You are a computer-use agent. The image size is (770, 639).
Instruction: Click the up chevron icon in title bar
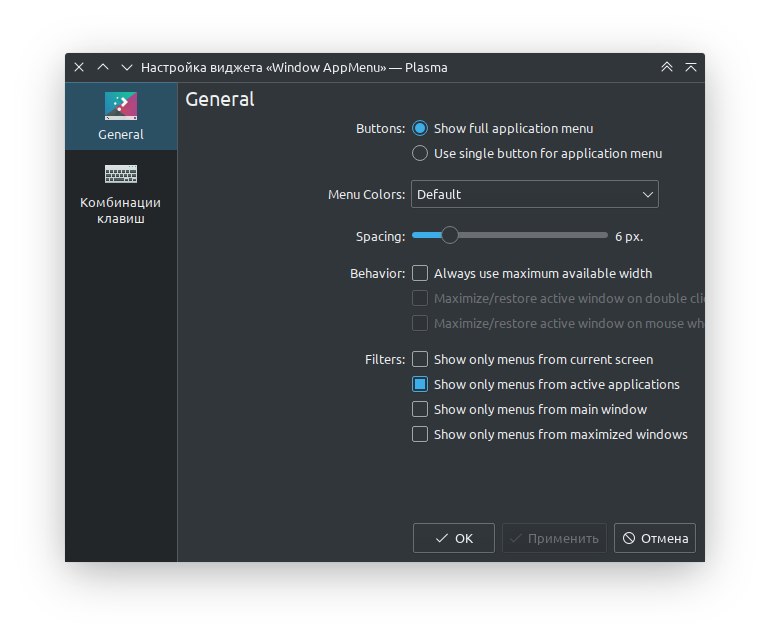(x=103, y=67)
